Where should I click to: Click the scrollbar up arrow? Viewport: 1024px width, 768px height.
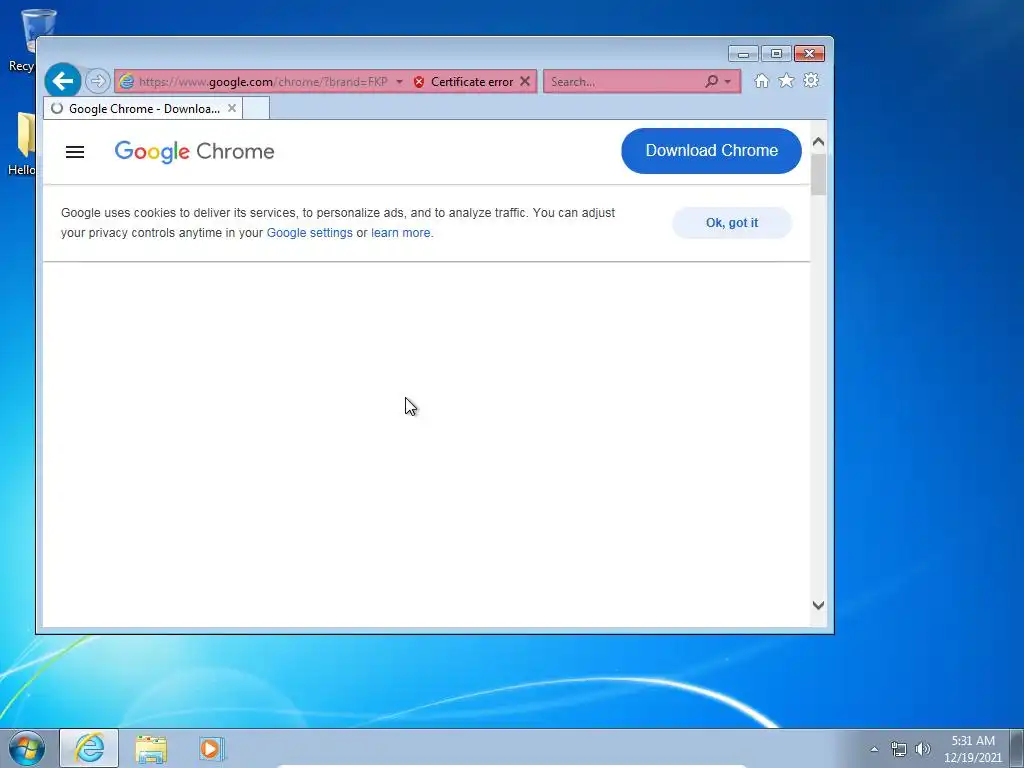pyautogui.click(x=818, y=142)
